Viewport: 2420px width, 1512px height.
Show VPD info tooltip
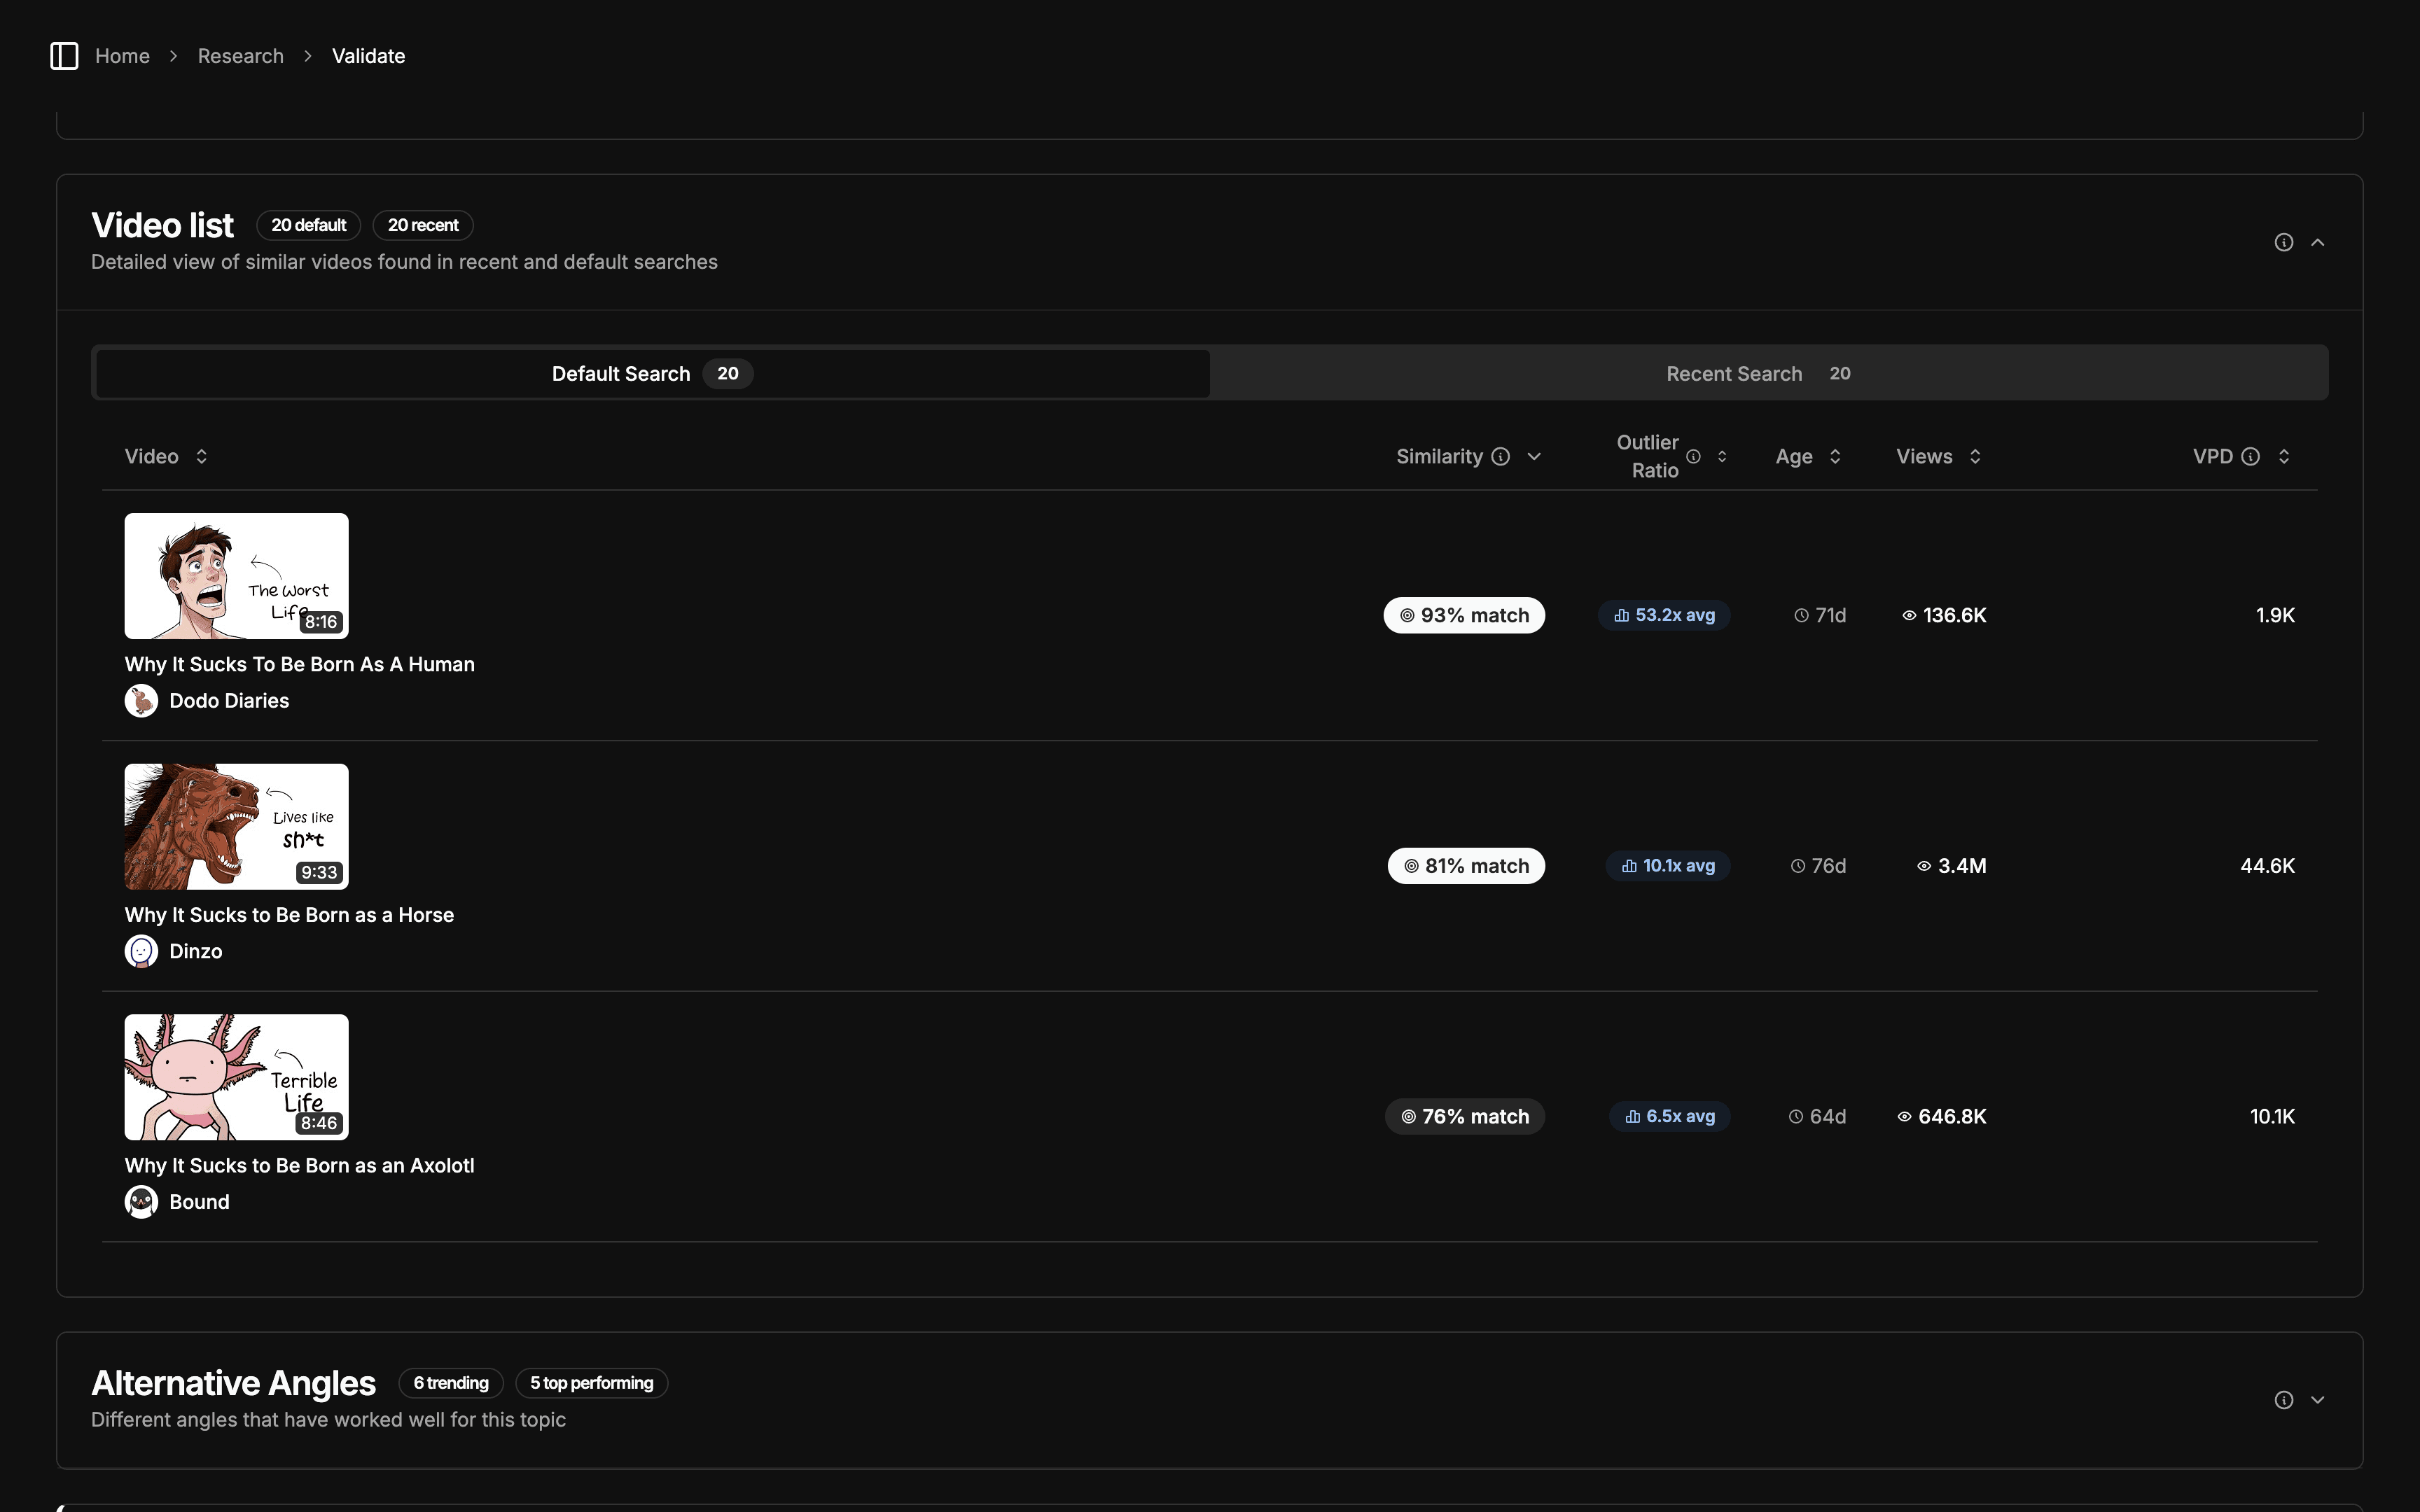point(2250,456)
